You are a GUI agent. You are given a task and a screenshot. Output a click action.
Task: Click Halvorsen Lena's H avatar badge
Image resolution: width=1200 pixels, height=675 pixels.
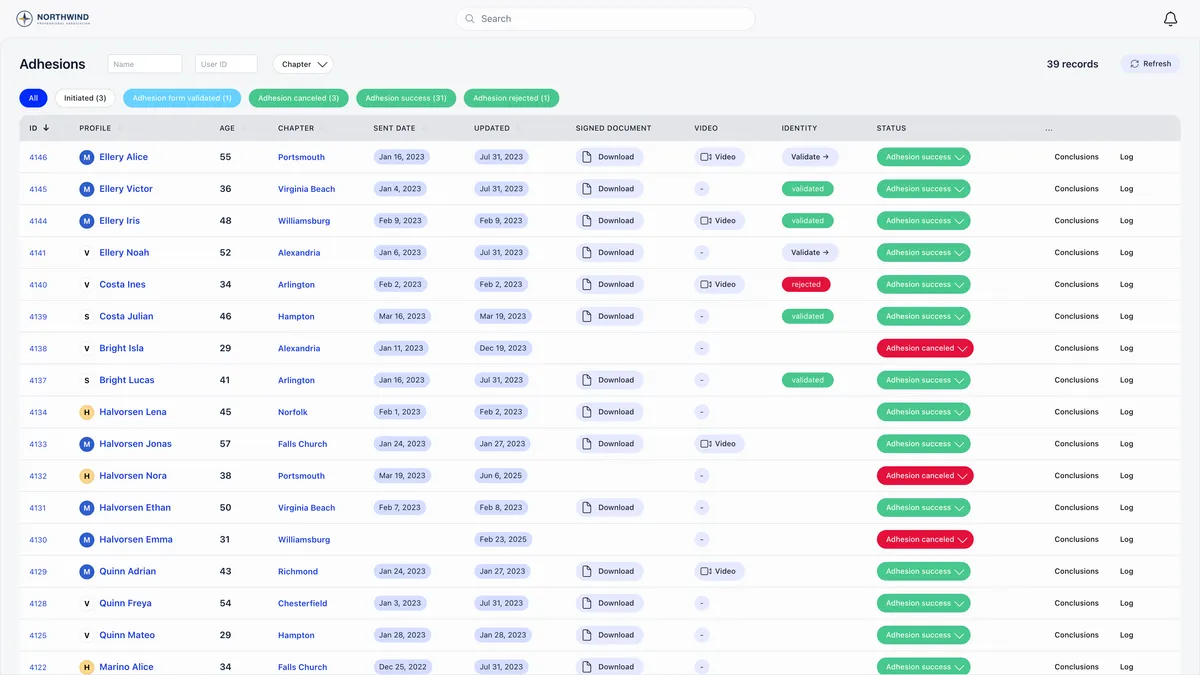pos(87,412)
